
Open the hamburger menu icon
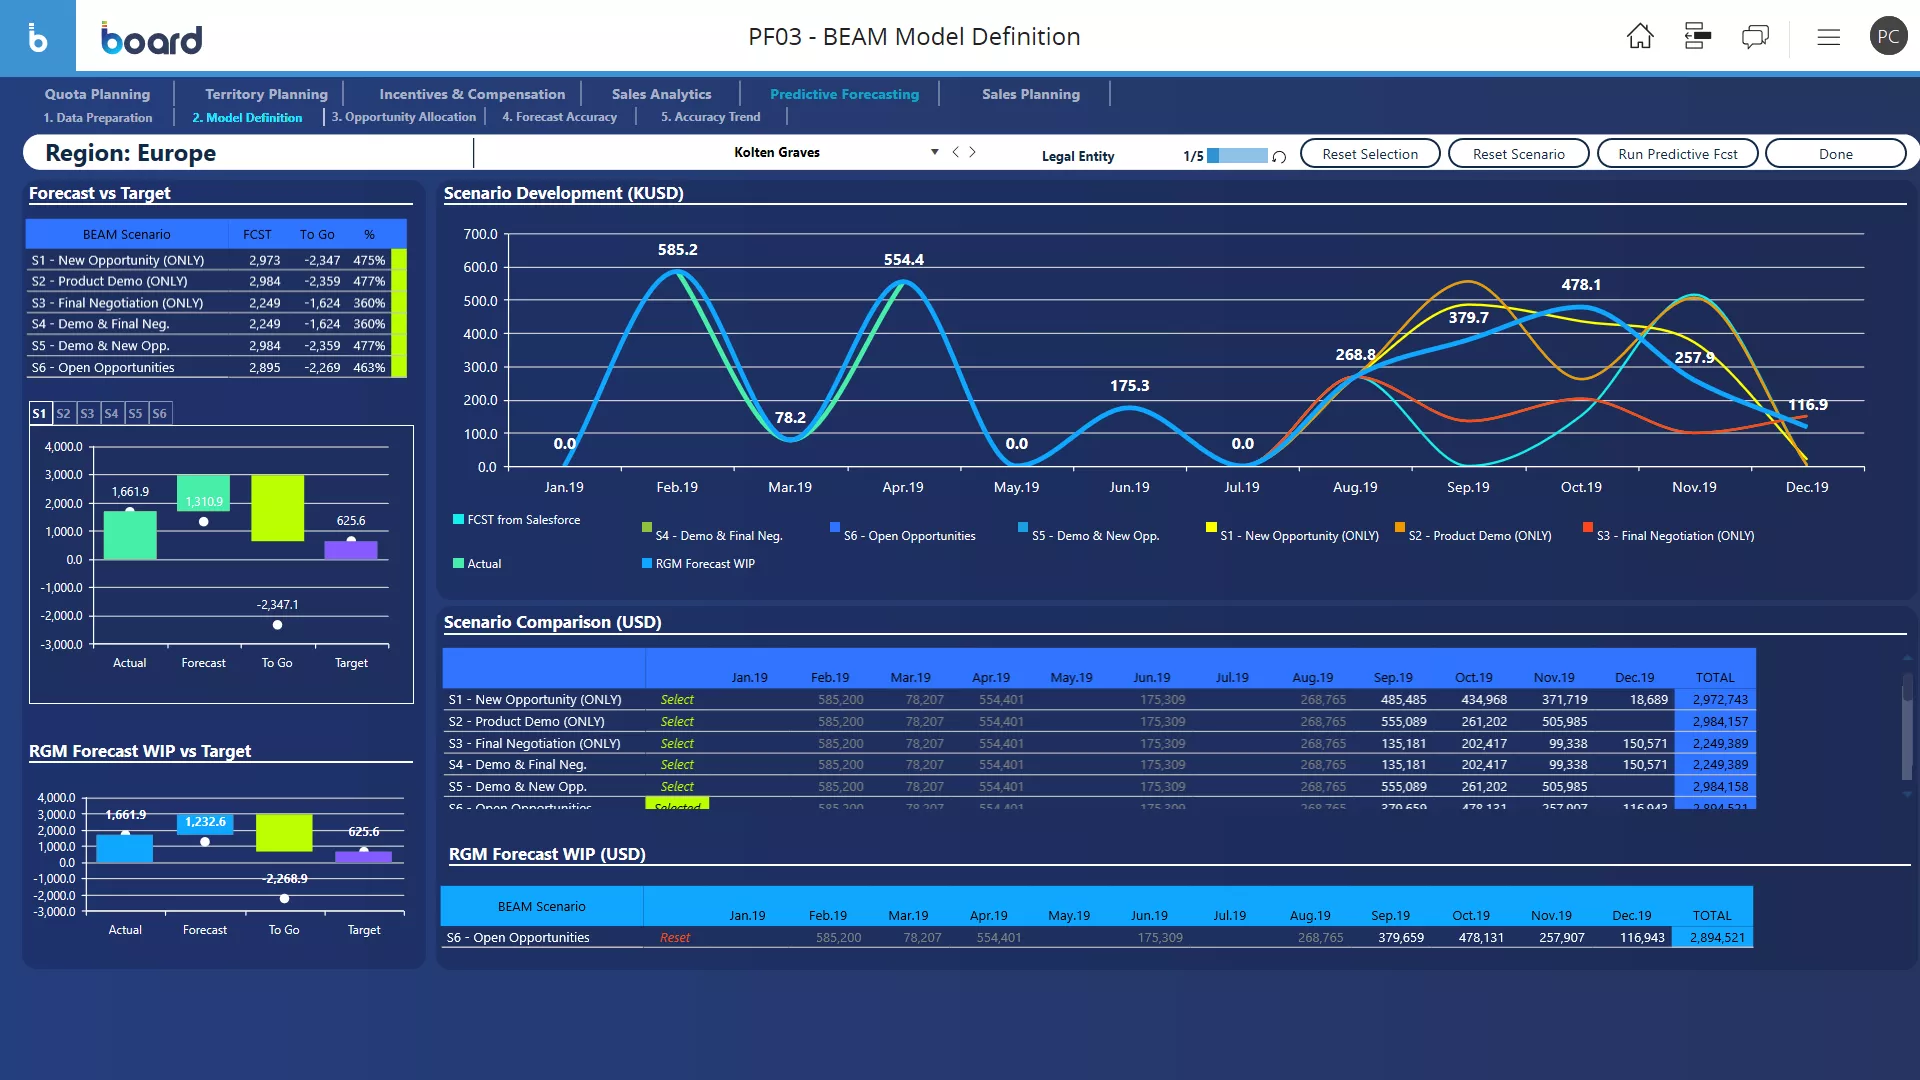[1829, 37]
